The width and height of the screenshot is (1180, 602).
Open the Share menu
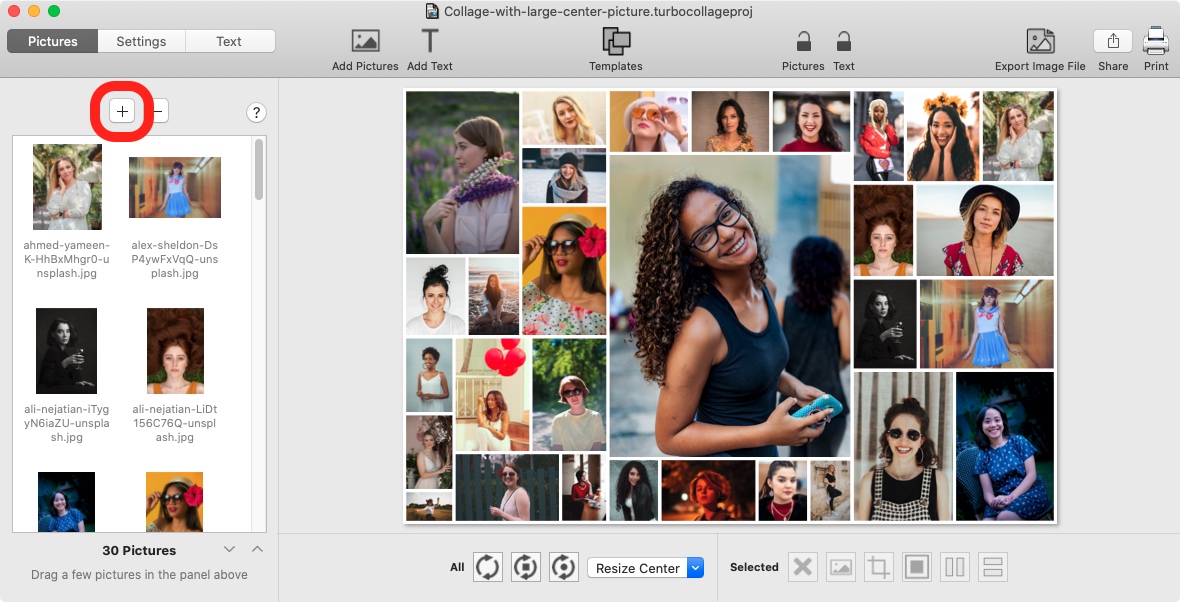pyautogui.click(x=1113, y=42)
